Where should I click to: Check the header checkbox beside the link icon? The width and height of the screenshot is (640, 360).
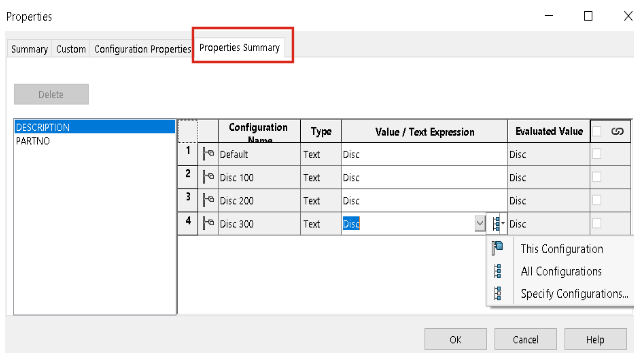(x=596, y=131)
